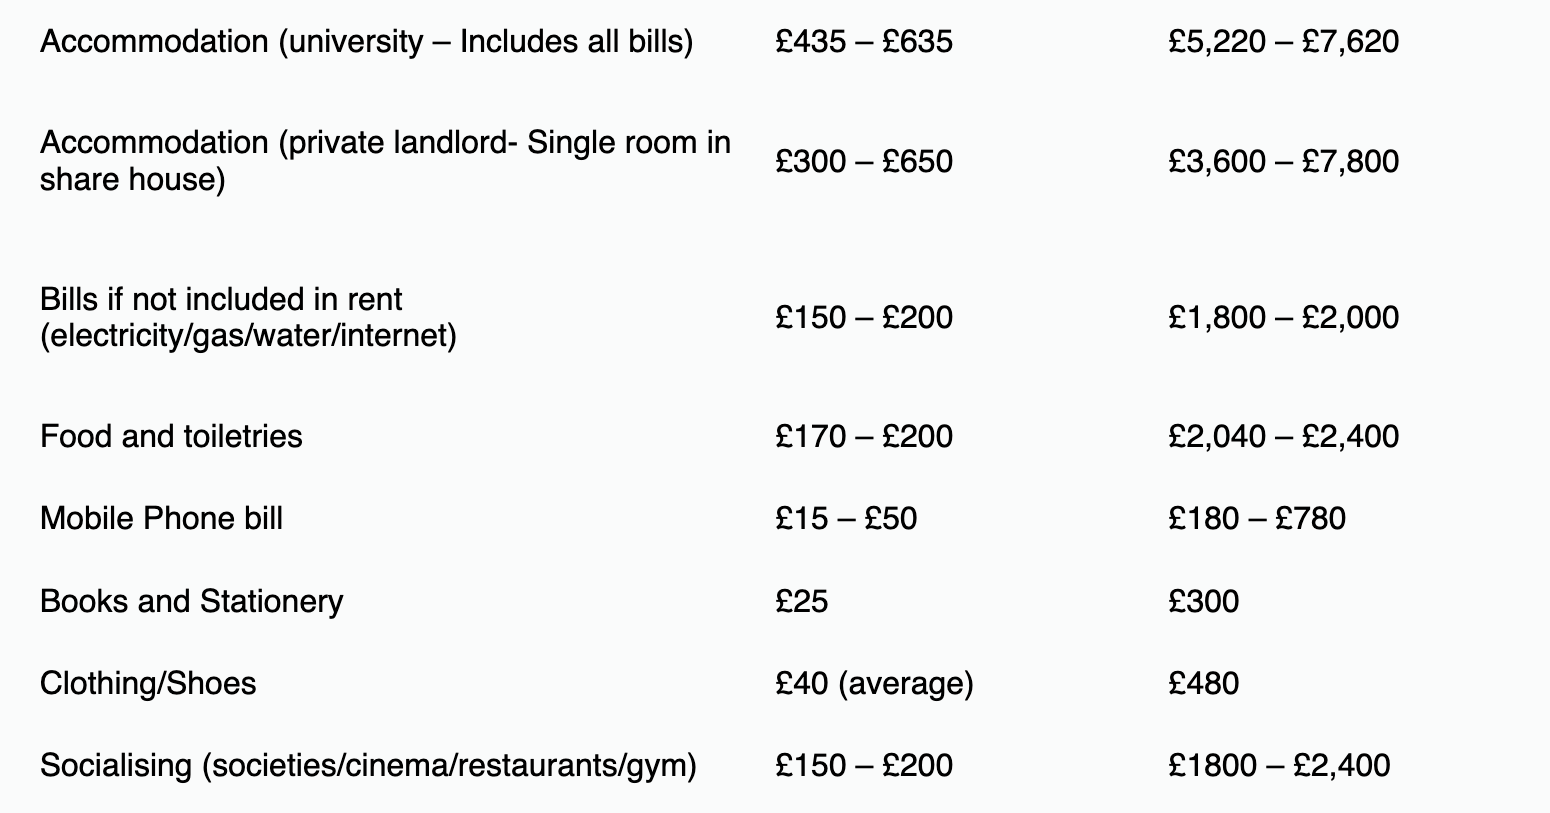
Task: Click the £3,600 – £7,800 yearly amount
Action: 1283,161
